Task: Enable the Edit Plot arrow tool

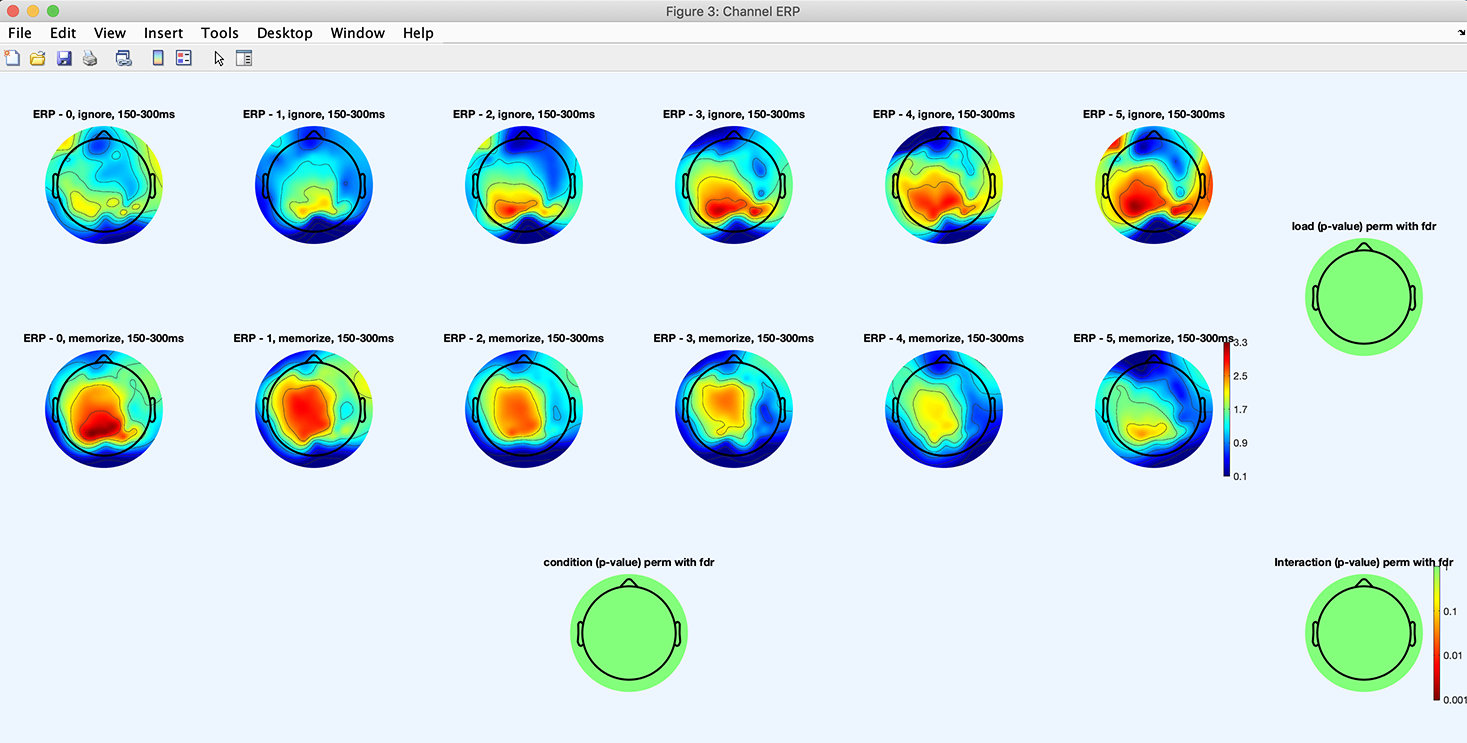Action: coord(219,58)
